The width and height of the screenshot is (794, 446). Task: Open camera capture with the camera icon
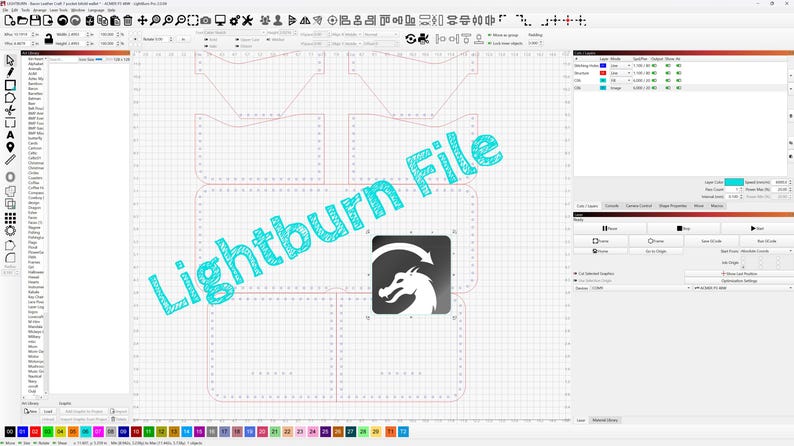click(x=206, y=20)
